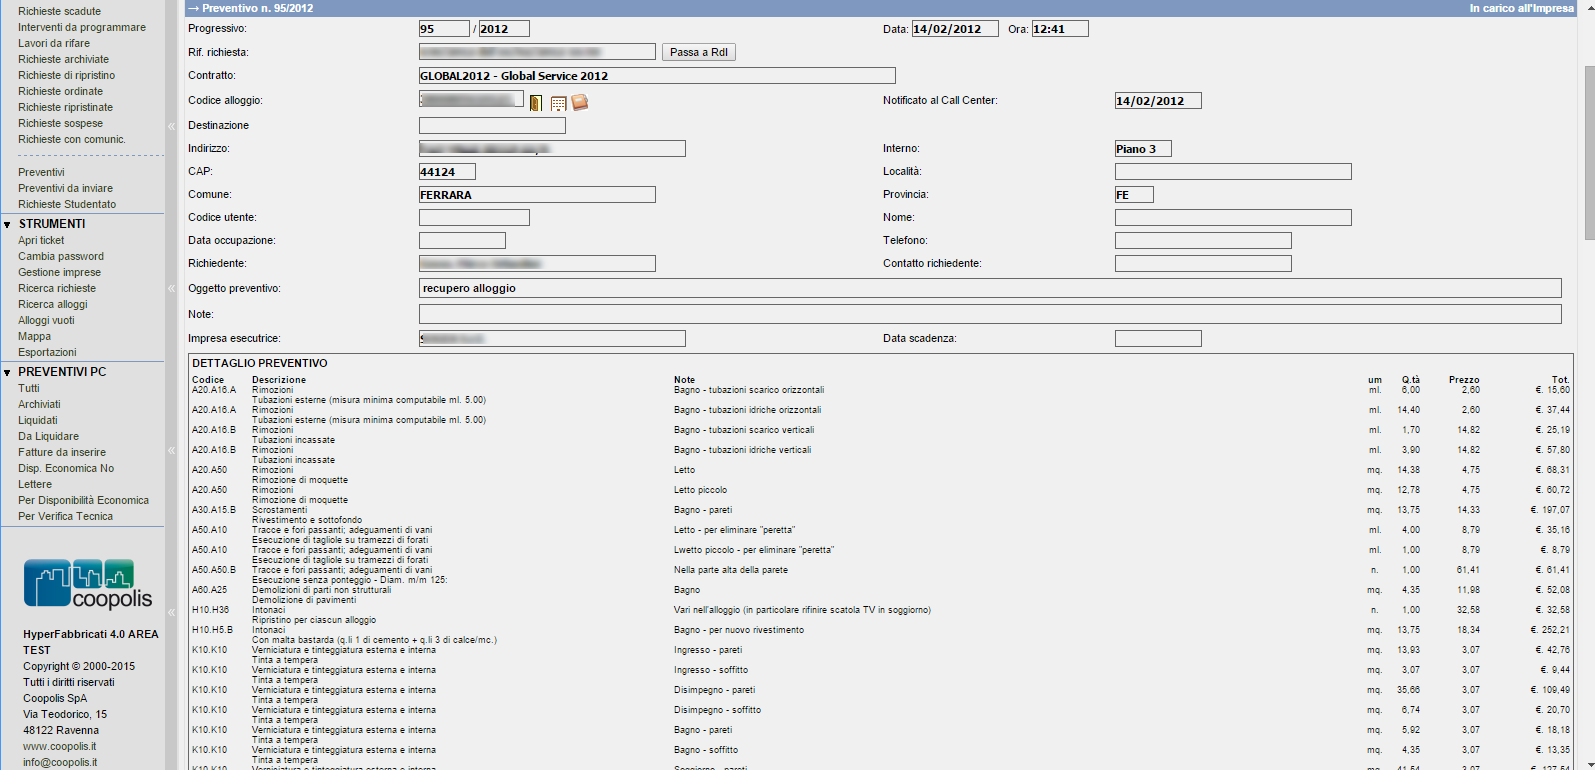Show Archiviati preventivi

pyautogui.click(x=39, y=404)
